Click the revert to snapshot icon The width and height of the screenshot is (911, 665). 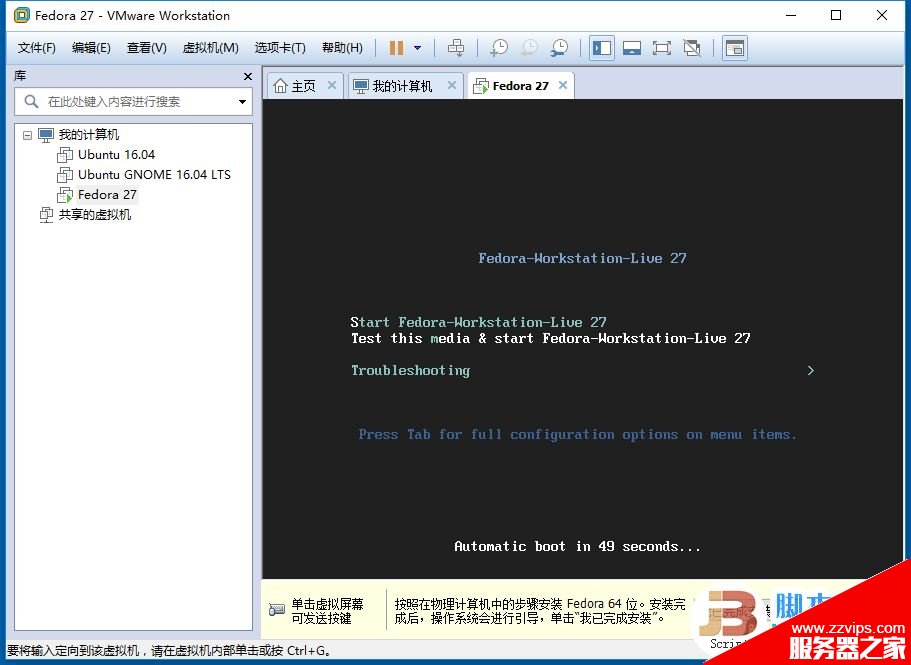click(x=529, y=48)
